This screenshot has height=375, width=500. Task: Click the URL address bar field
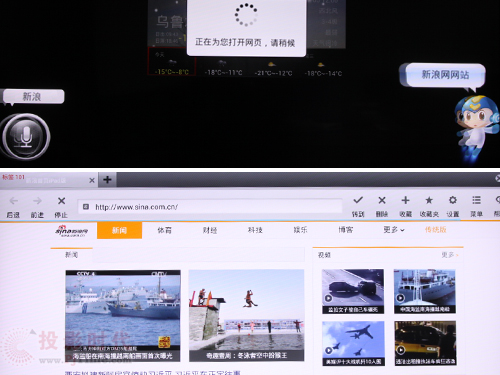click(x=210, y=207)
